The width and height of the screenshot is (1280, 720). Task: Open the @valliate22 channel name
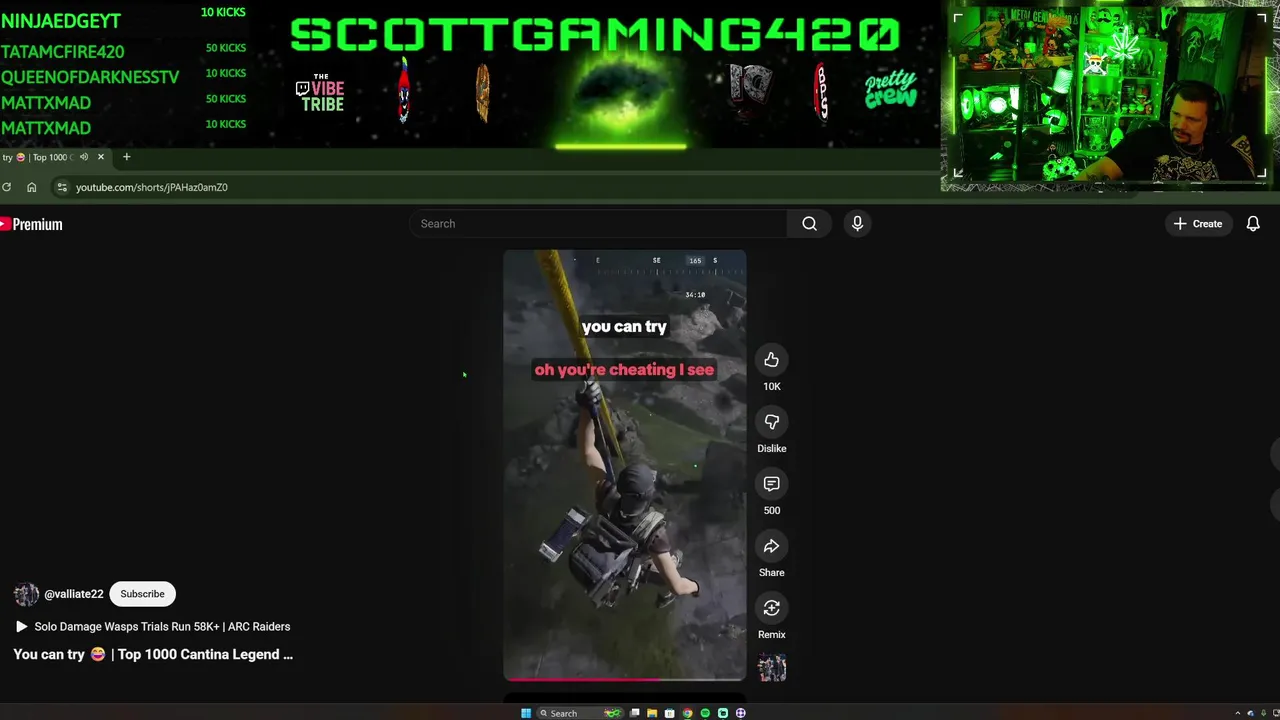74,594
